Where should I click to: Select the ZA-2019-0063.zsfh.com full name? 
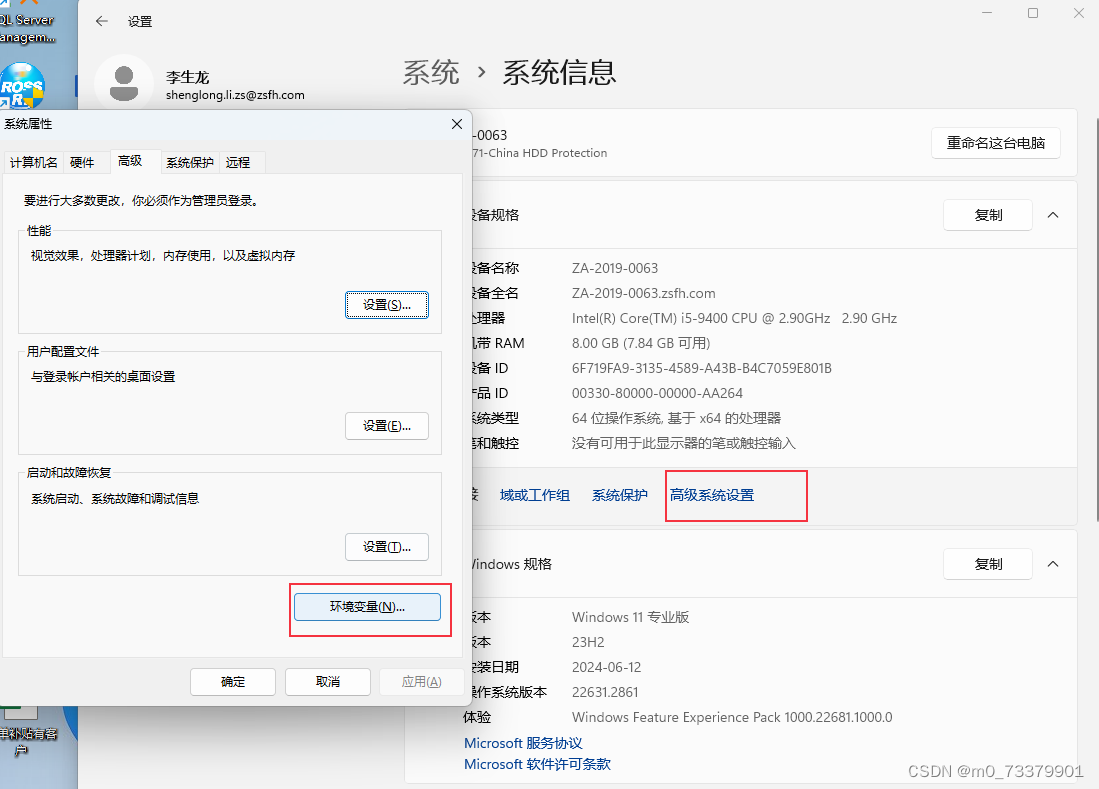point(643,294)
